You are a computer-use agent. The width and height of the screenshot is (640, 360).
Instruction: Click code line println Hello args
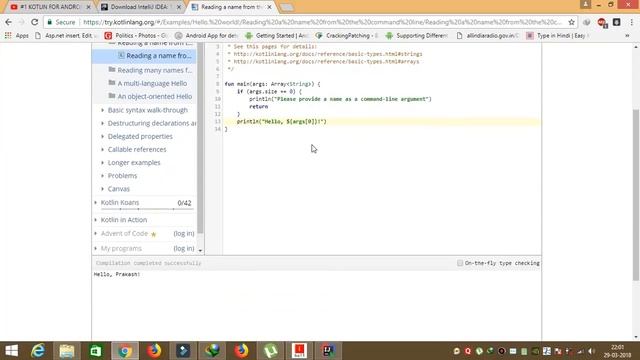282,122
